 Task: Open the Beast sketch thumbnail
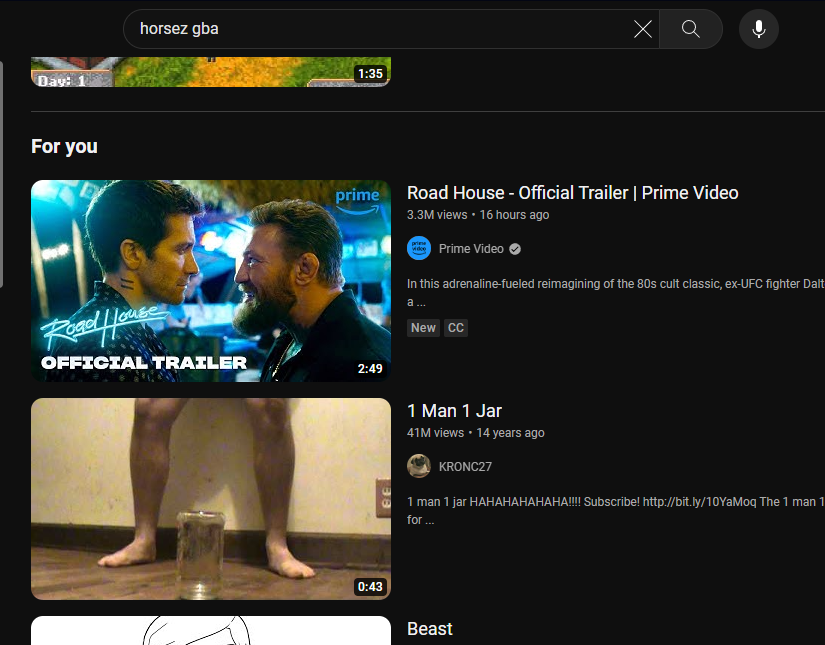click(211, 630)
